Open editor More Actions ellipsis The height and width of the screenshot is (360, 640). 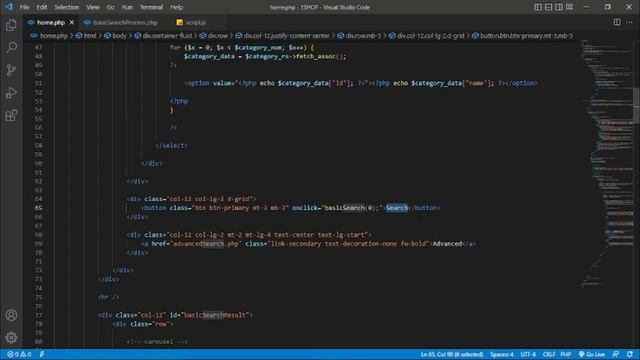click(629, 22)
